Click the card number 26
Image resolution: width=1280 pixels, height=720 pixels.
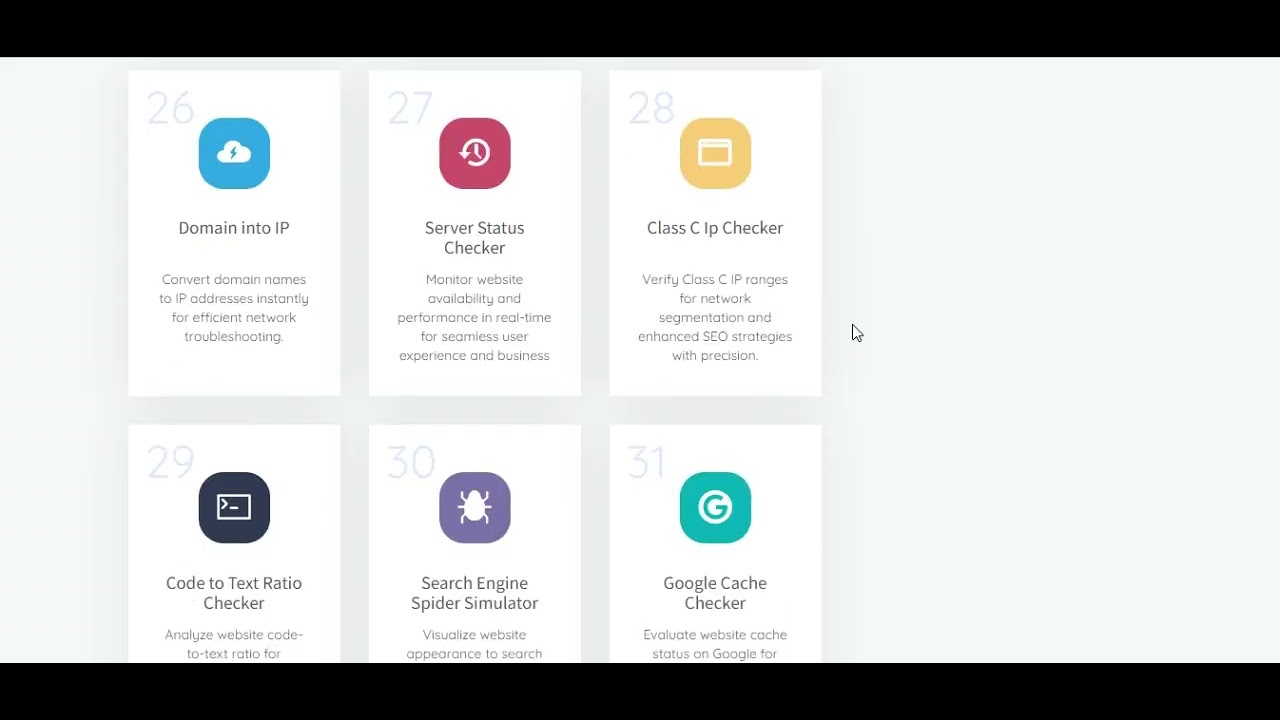click(x=170, y=108)
